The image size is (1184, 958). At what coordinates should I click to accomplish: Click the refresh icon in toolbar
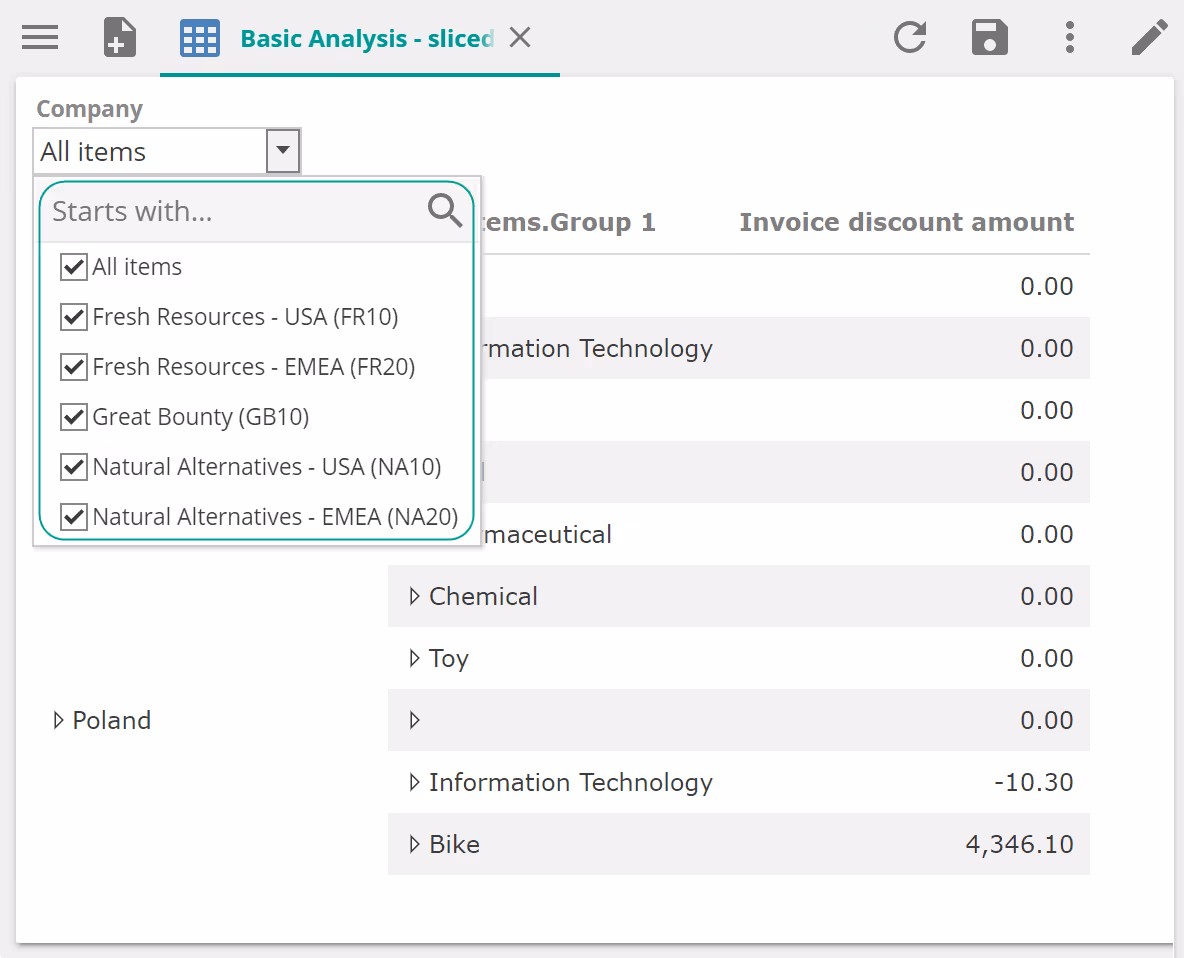[910, 38]
